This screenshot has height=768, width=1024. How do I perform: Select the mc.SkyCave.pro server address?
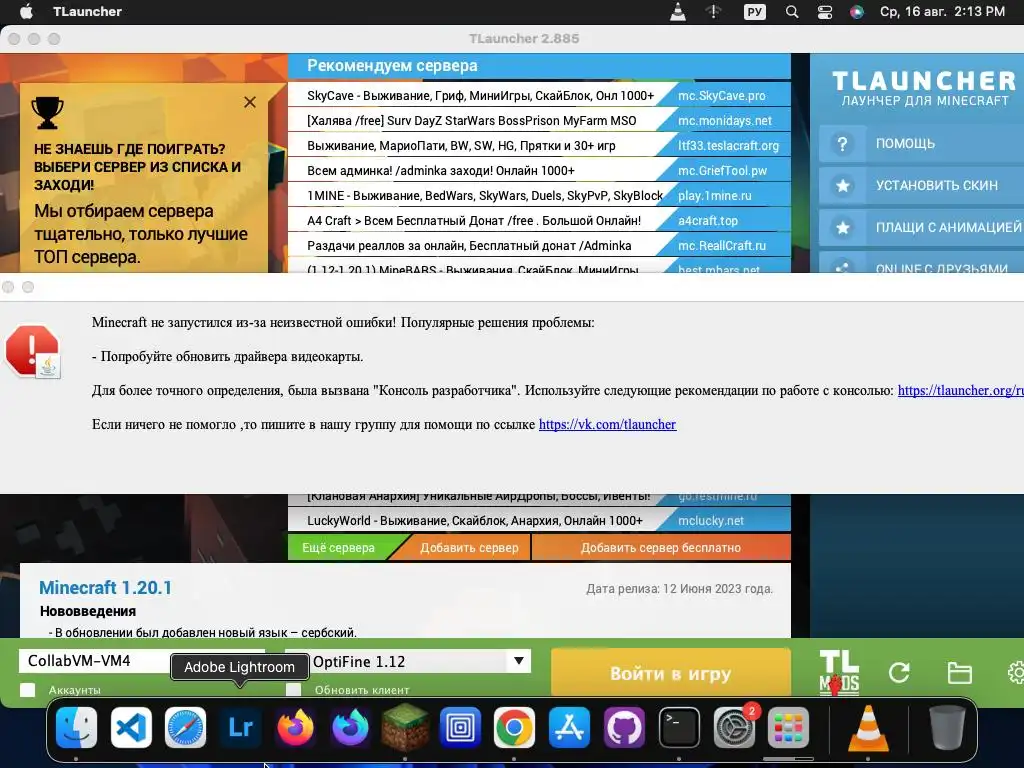pyautogui.click(x=722, y=95)
